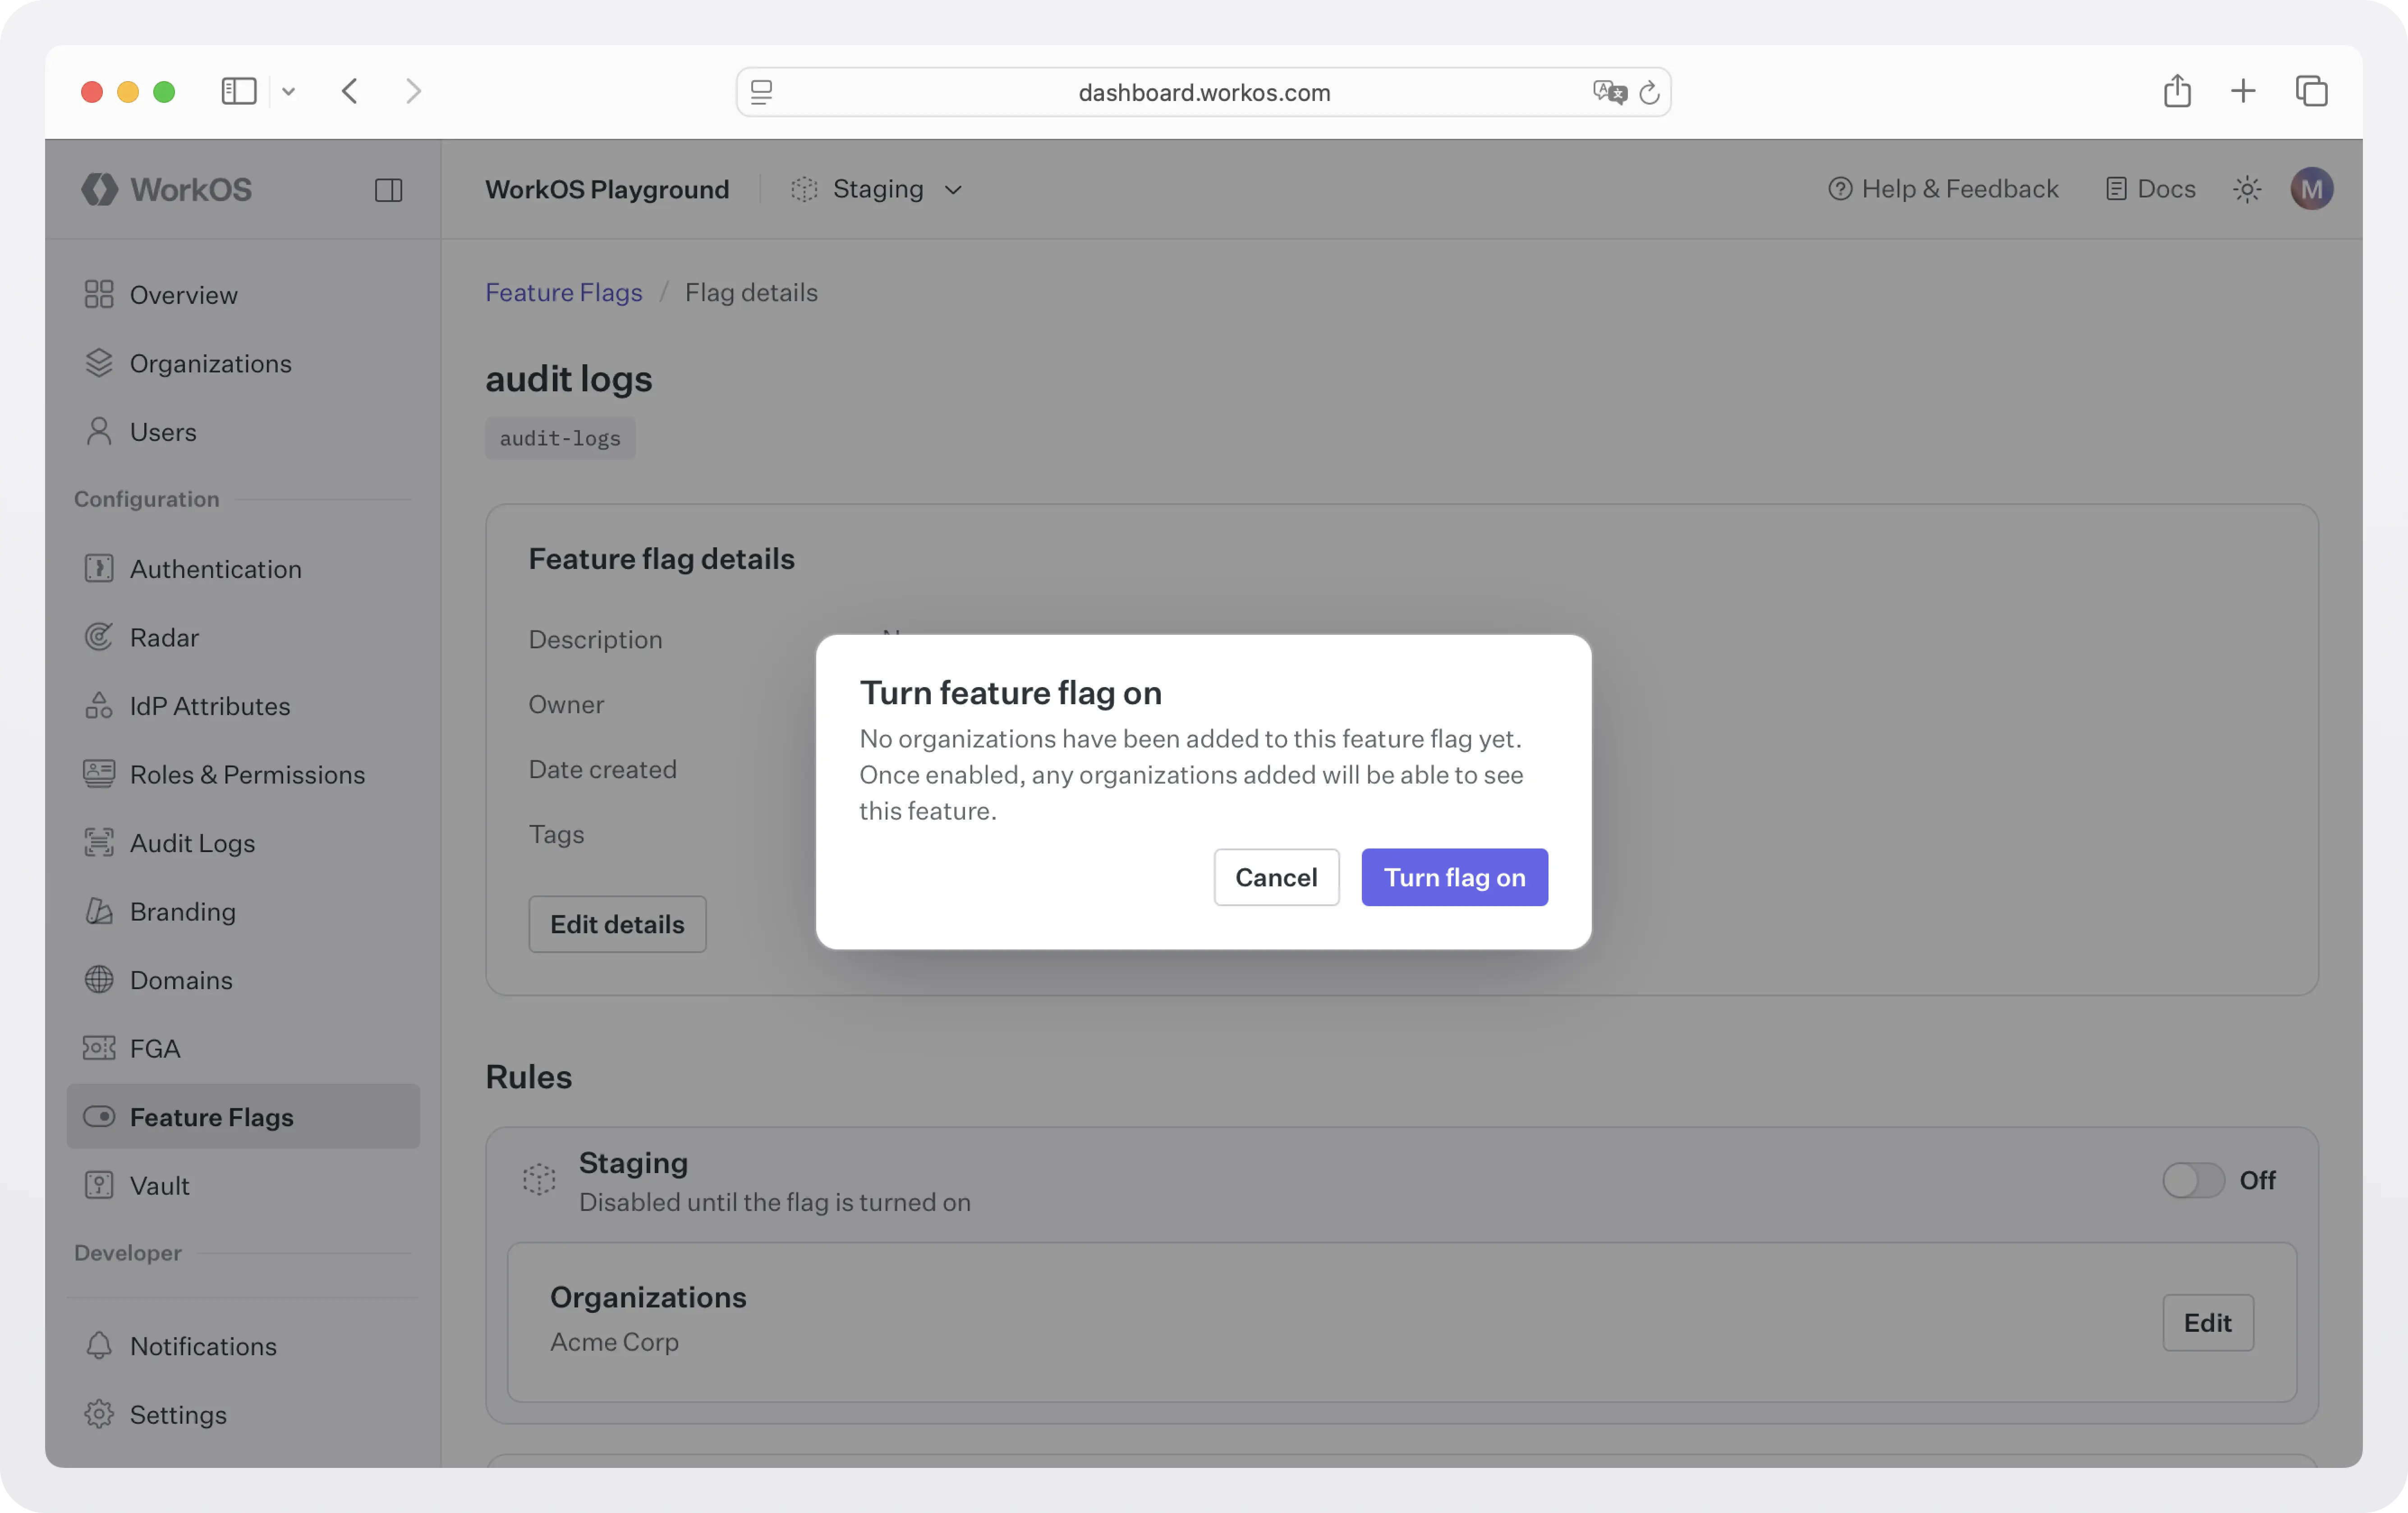The width and height of the screenshot is (2408, 1513).
Task: Click Acme Corp organization text
Action: coord(614,1342)
